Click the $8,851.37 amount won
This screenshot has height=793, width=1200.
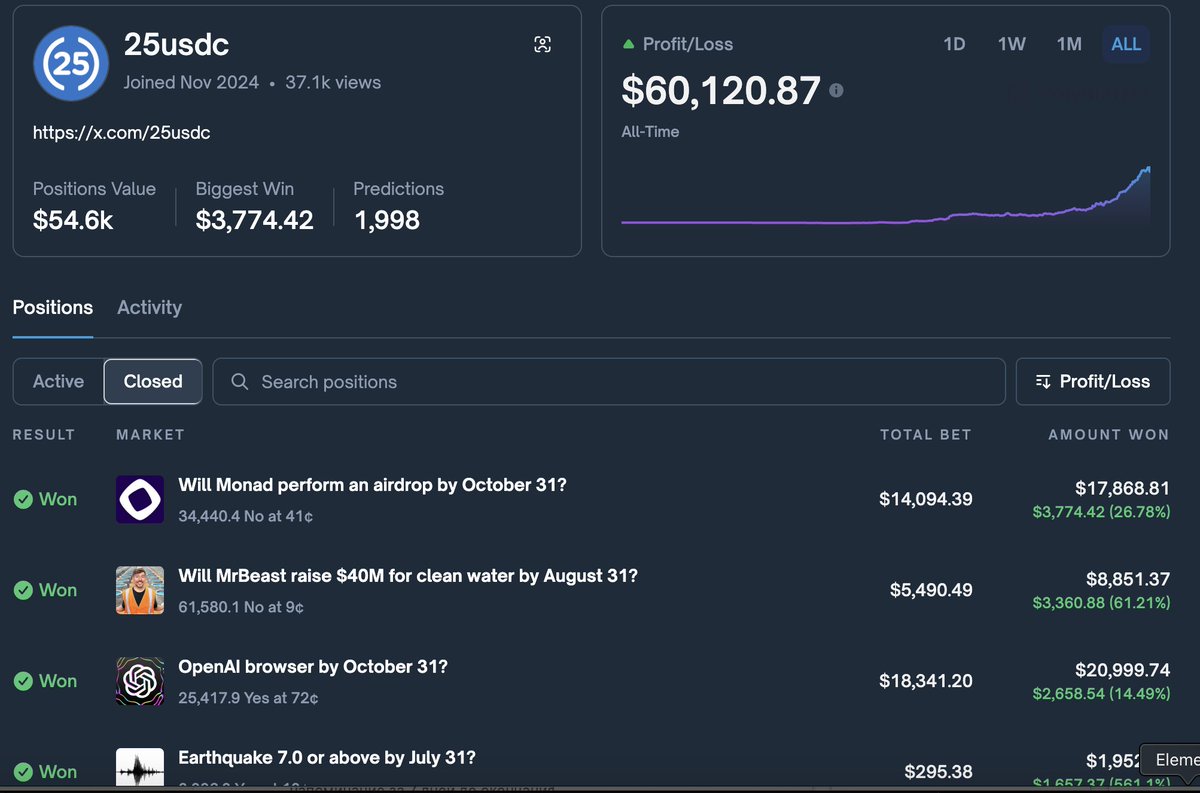(x=1128, y=579)
